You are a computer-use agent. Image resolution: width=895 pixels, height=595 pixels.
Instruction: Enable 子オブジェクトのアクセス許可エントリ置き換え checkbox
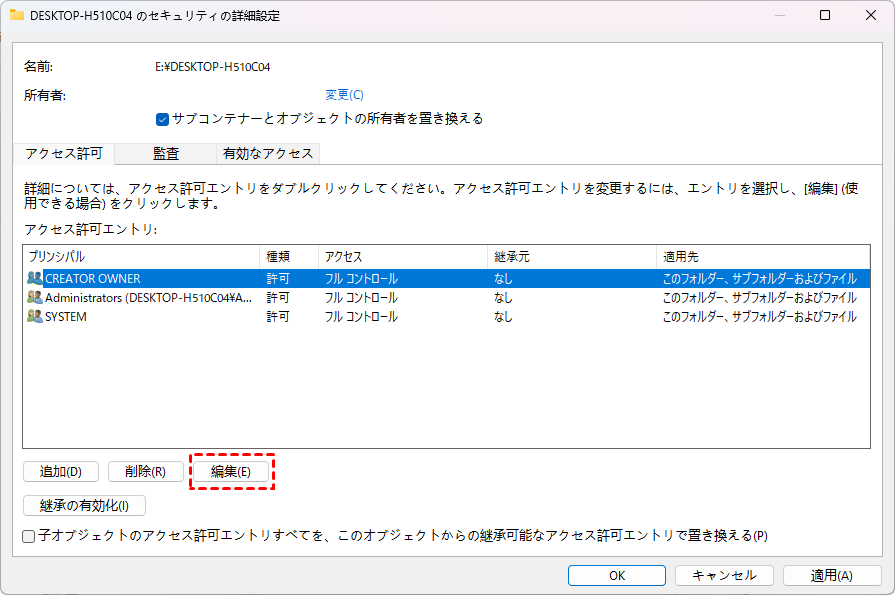[x=29, y=536]
